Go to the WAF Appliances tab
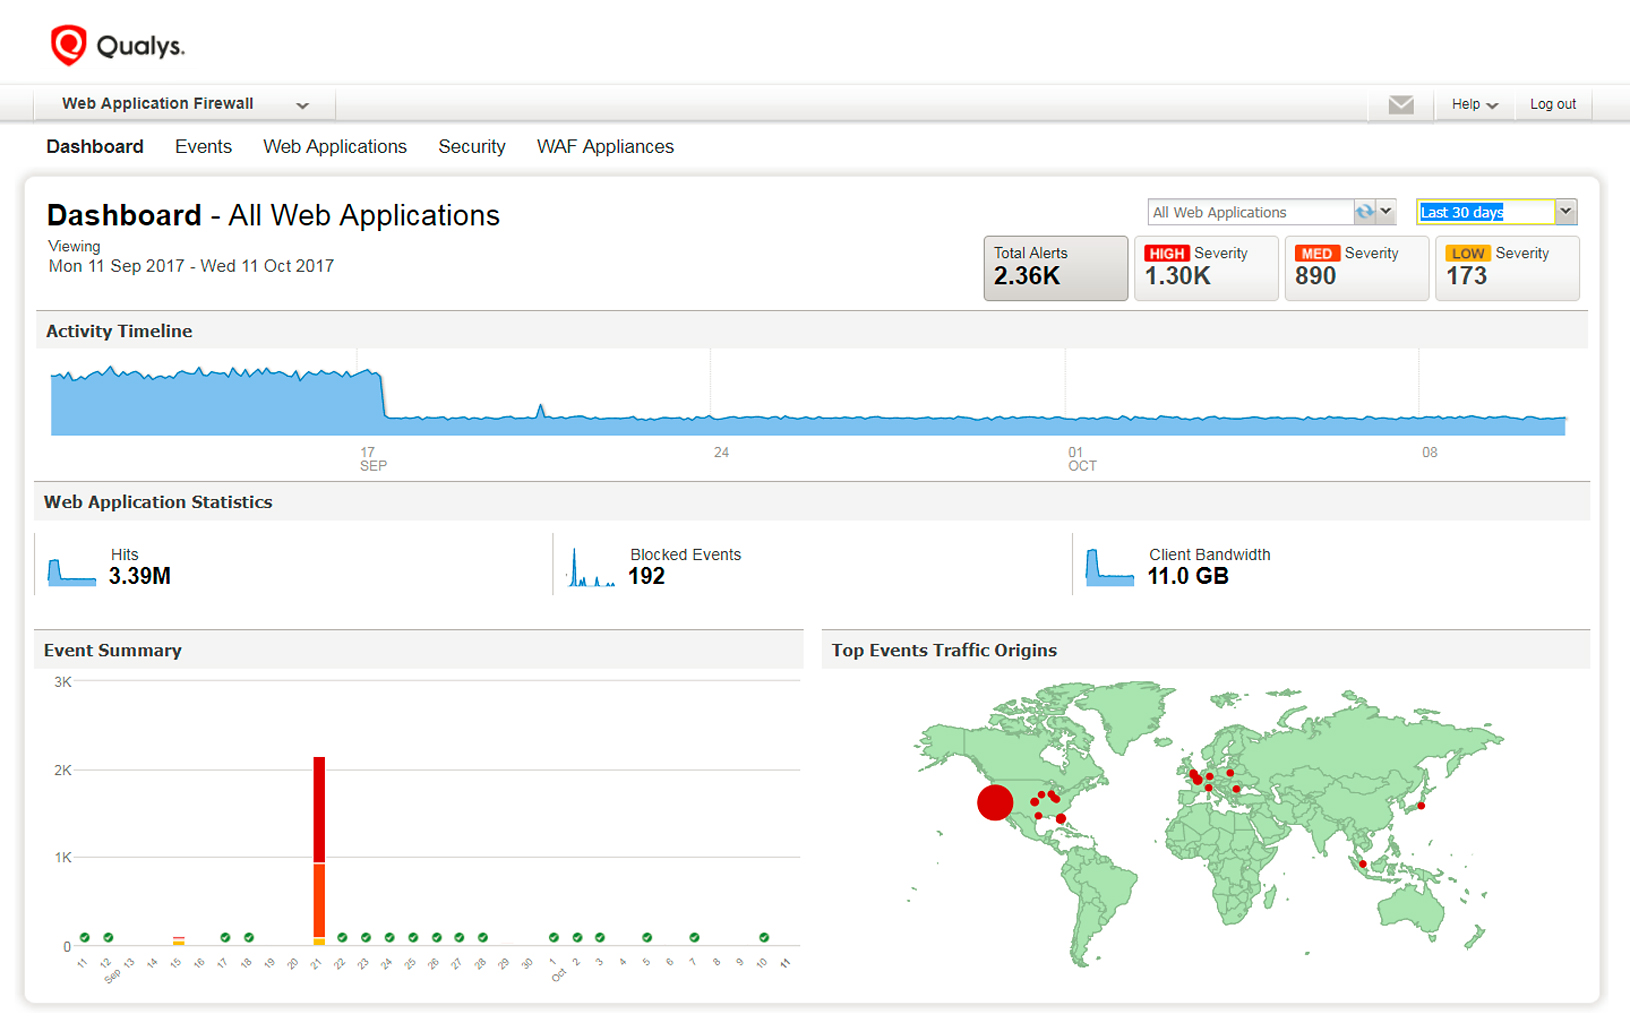The width and height of the screenshot is (1630, 1030). click(x=605, y=147)
